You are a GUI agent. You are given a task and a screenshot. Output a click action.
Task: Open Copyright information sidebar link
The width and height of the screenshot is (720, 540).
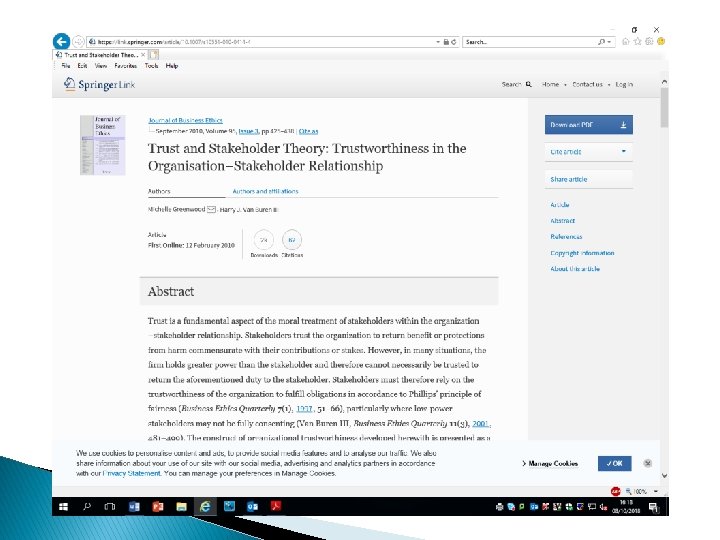[x=582, y=253]
